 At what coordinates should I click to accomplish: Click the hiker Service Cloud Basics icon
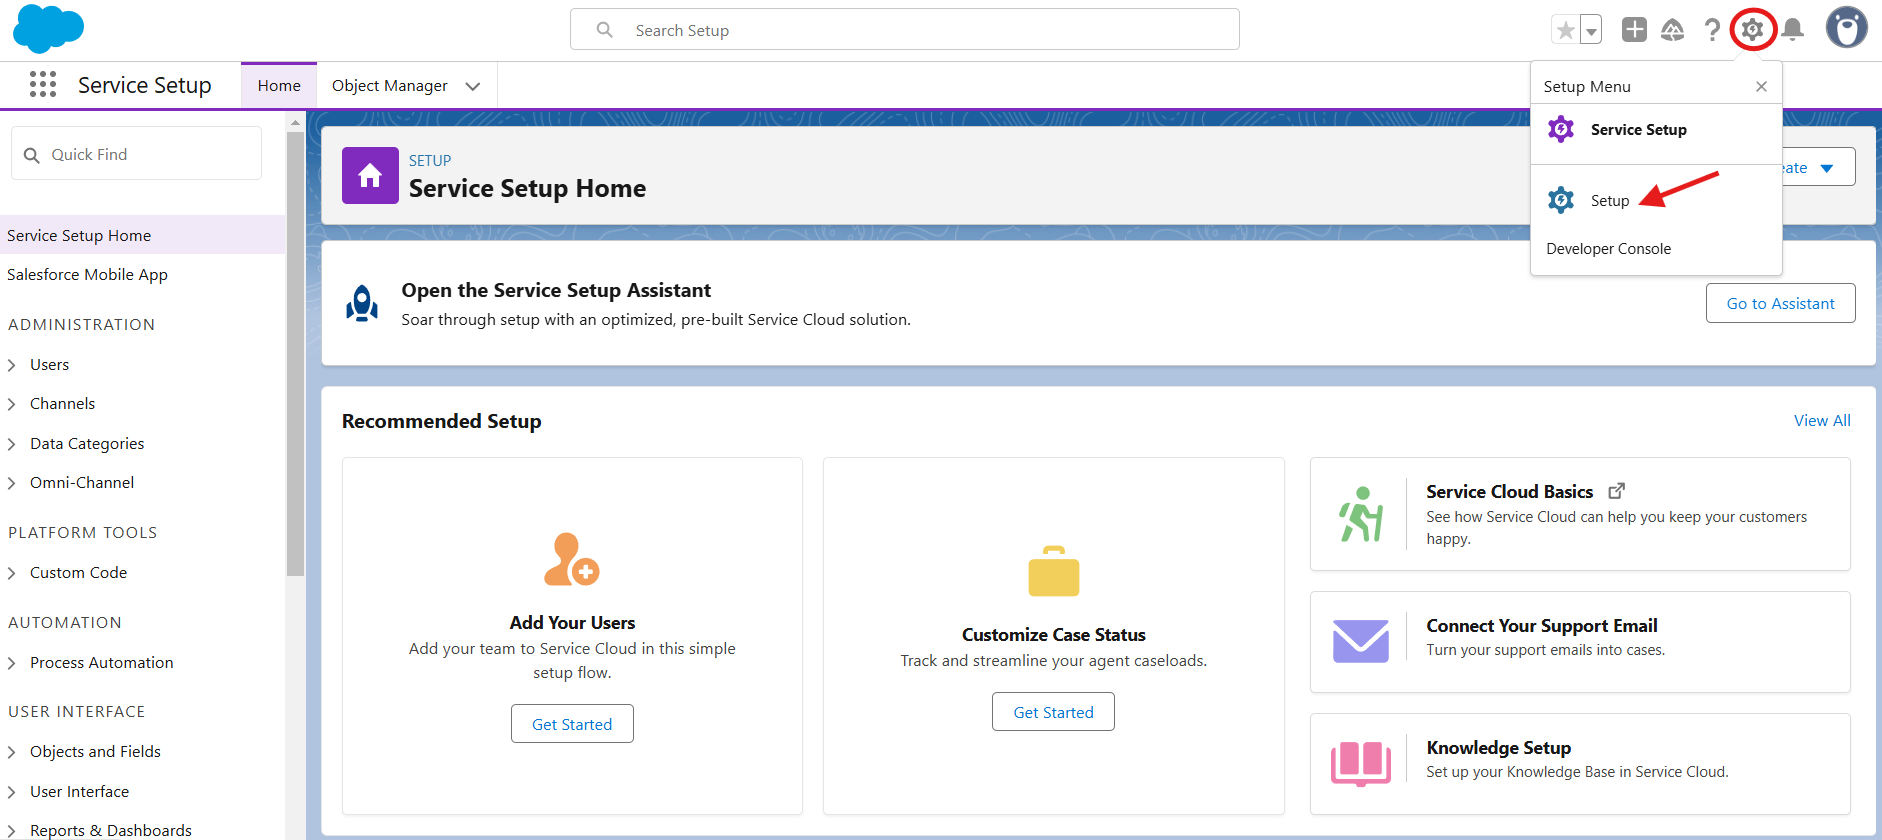pos(1361,514)
